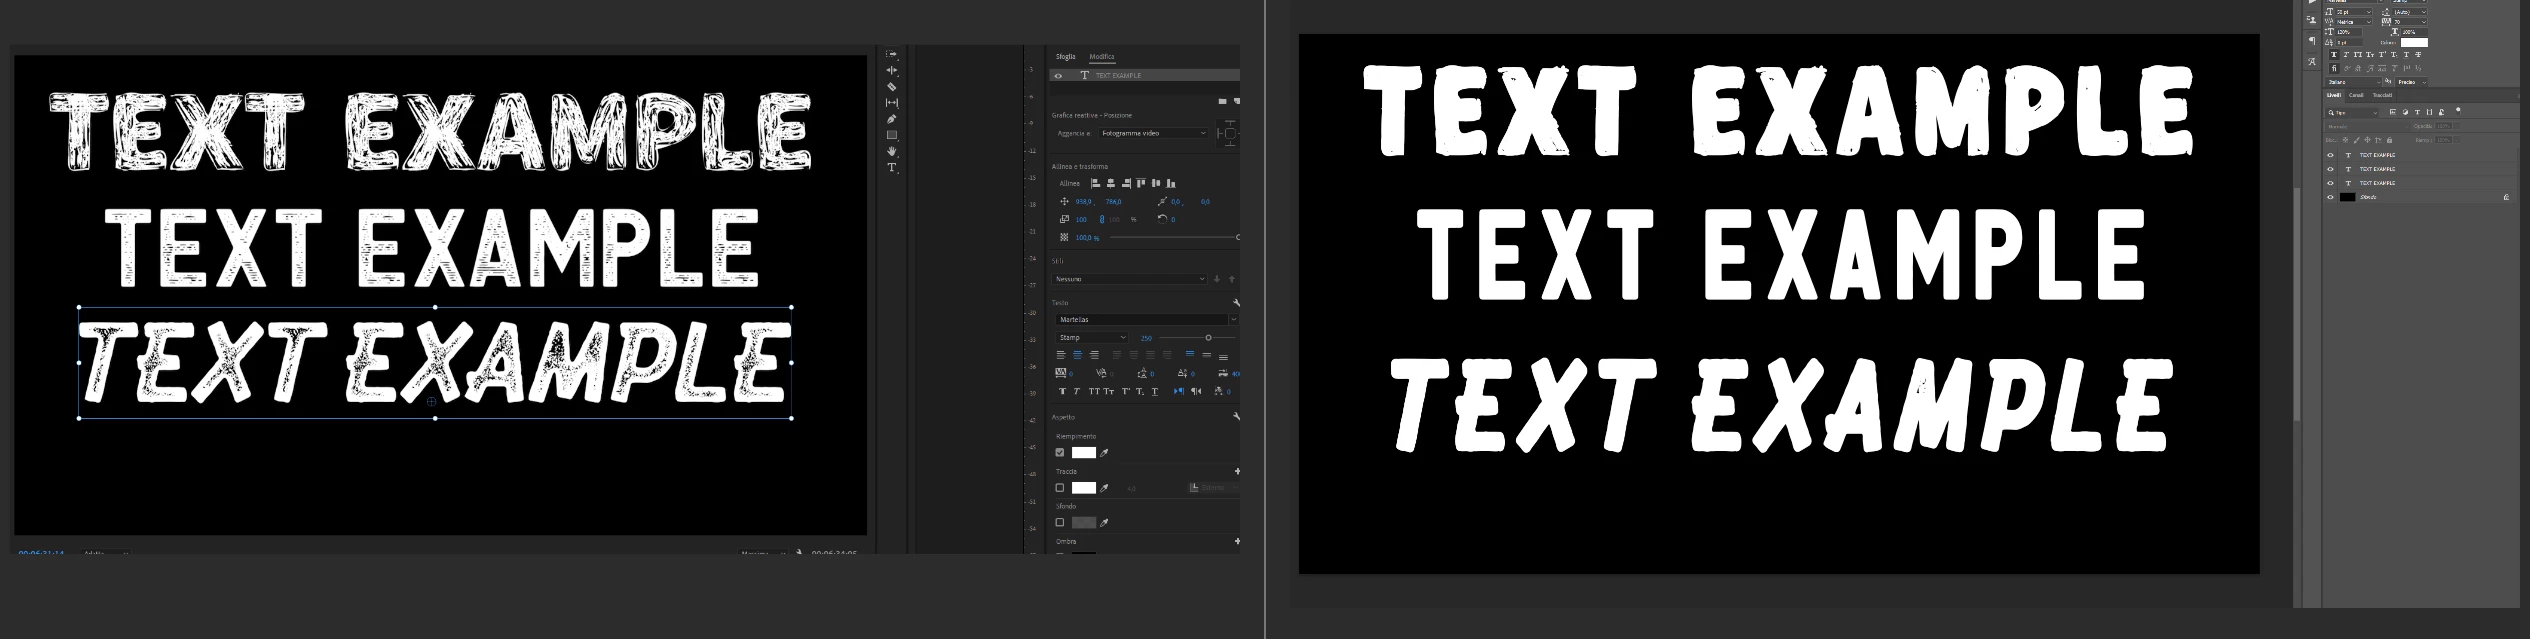Hide the middle TEXT EXAMPLE layer in Photoshop
The width and height of the screenshot is (2530, 639).
point(2330,169)
